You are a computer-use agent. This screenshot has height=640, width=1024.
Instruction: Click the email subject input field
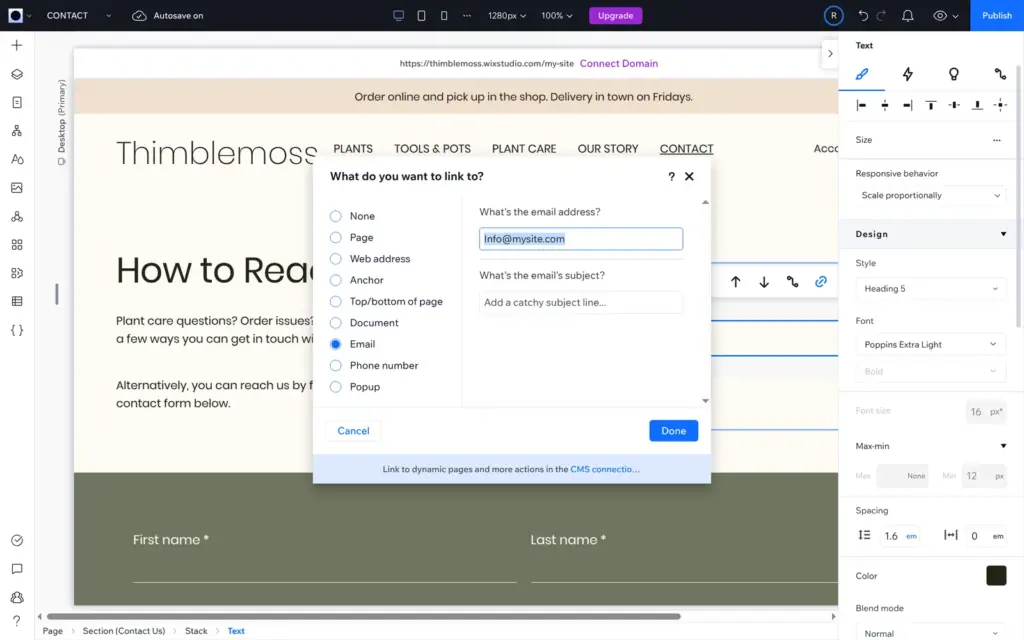point(581,302)
